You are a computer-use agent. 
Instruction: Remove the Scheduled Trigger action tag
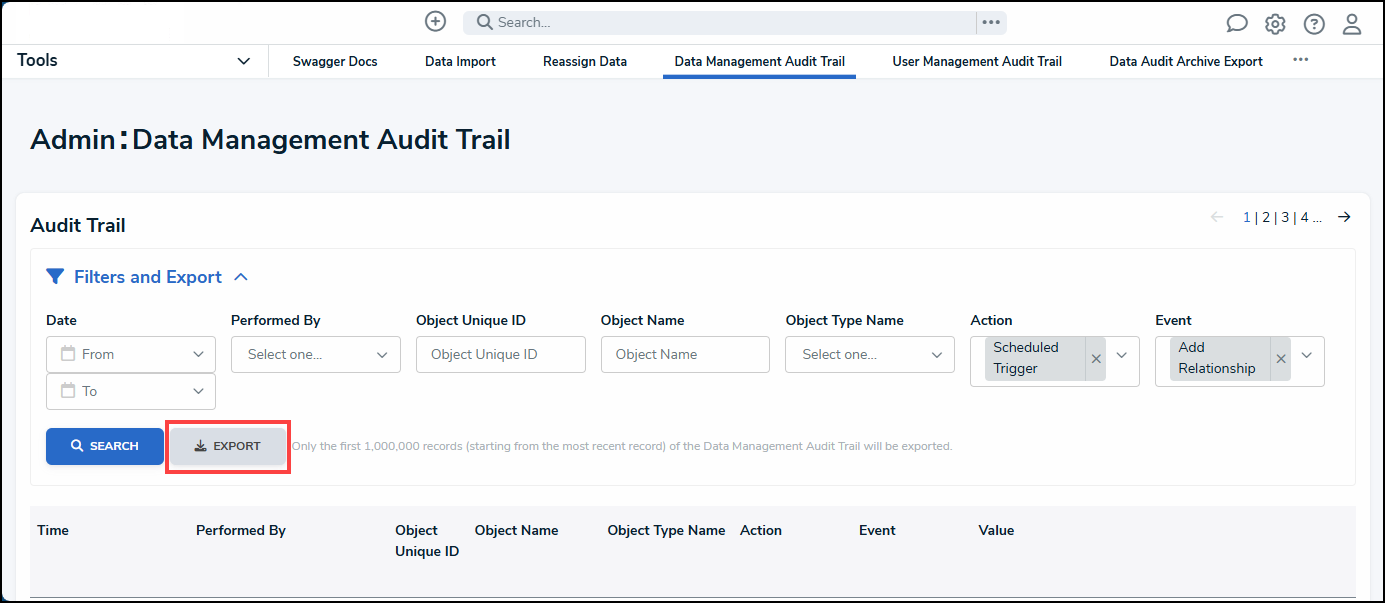point(1096,359)
